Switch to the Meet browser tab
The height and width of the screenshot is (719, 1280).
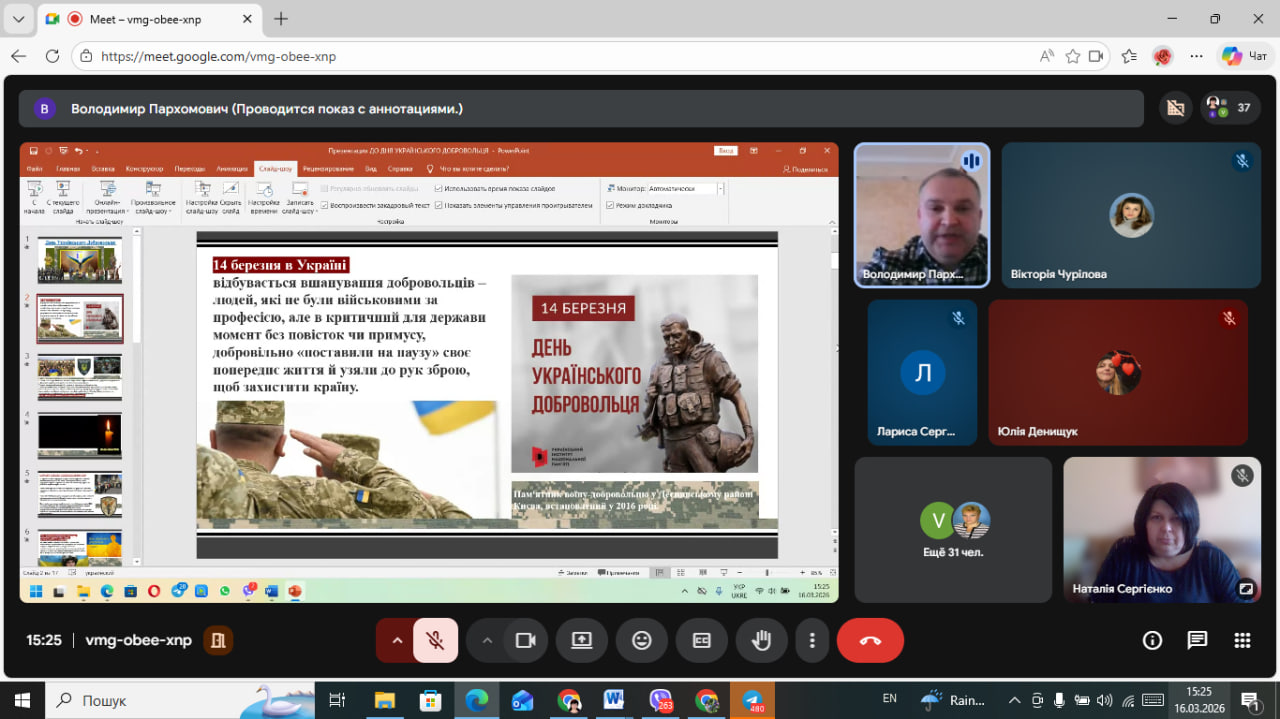(x=150, y=19)
